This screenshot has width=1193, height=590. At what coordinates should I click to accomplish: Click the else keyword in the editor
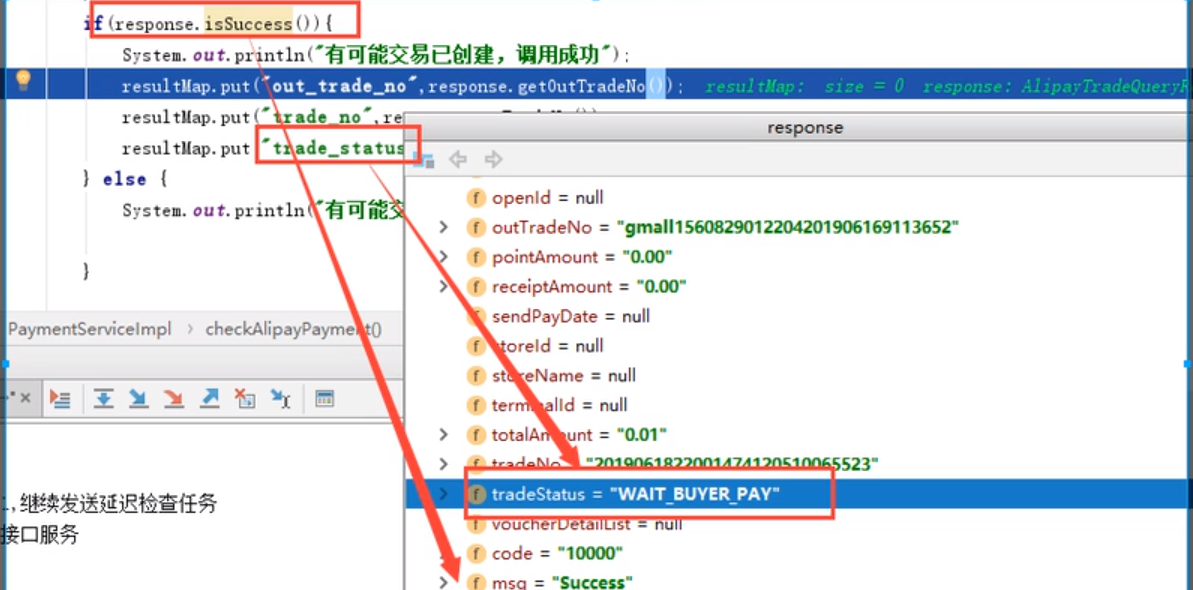123,180
